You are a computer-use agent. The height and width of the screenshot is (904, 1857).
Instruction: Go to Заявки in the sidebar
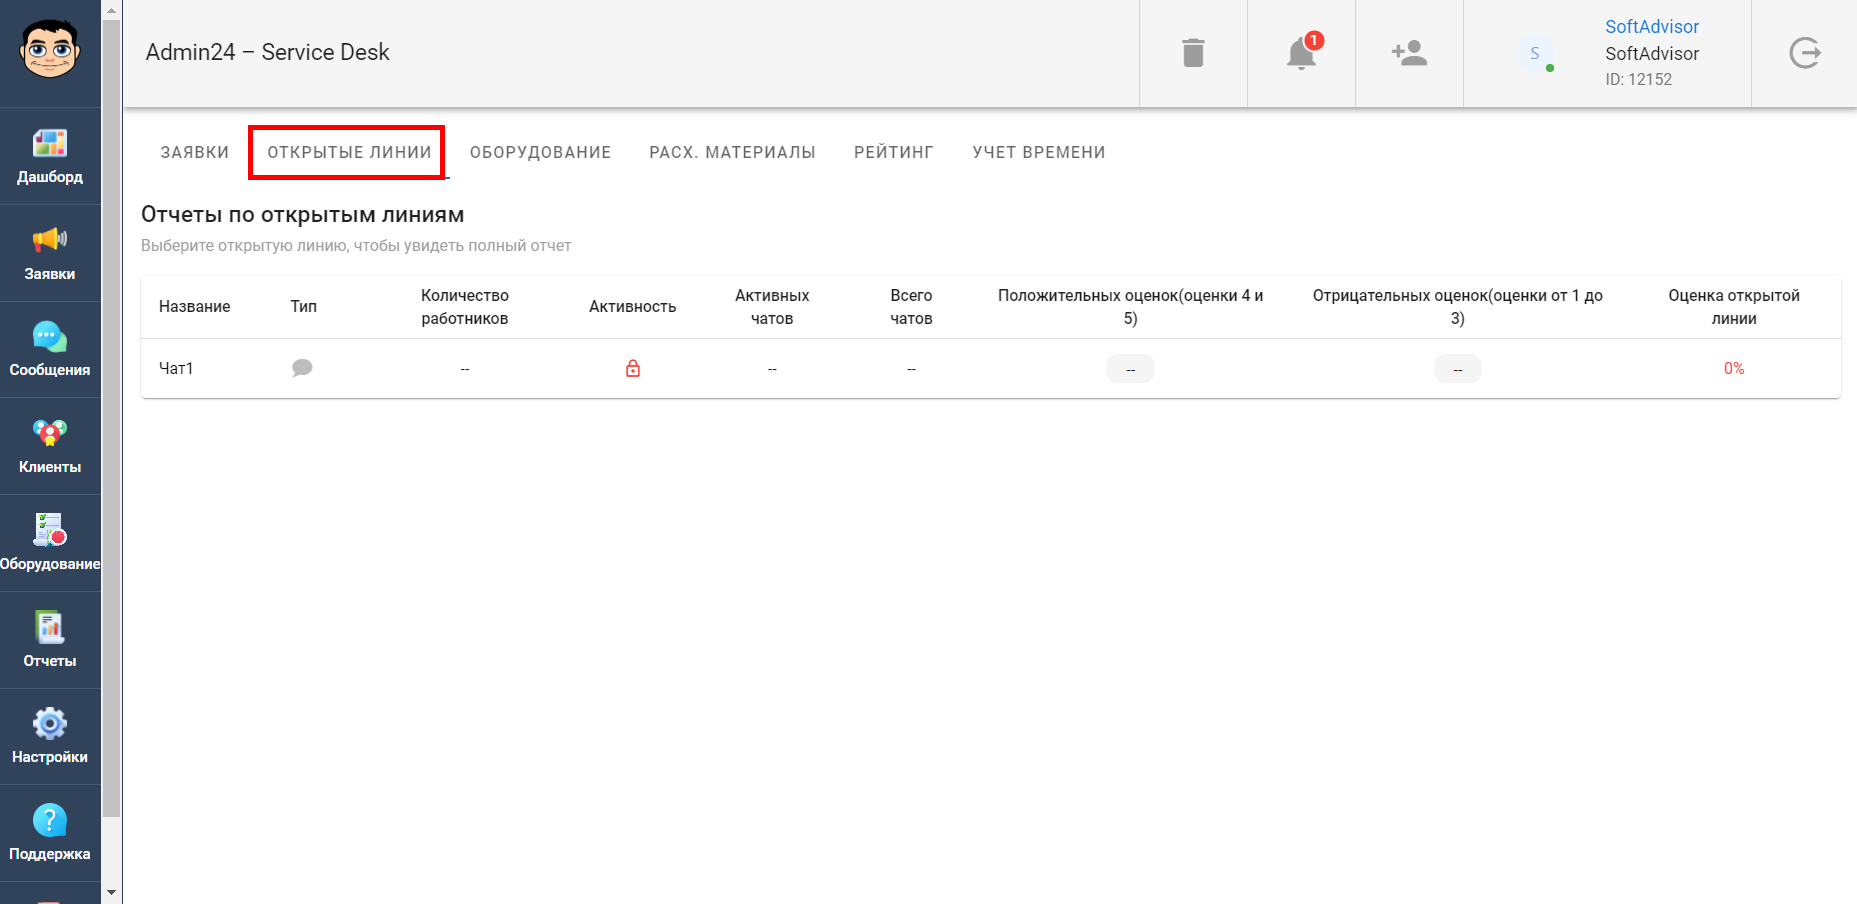pyautogui.click(x=50, y=253)
